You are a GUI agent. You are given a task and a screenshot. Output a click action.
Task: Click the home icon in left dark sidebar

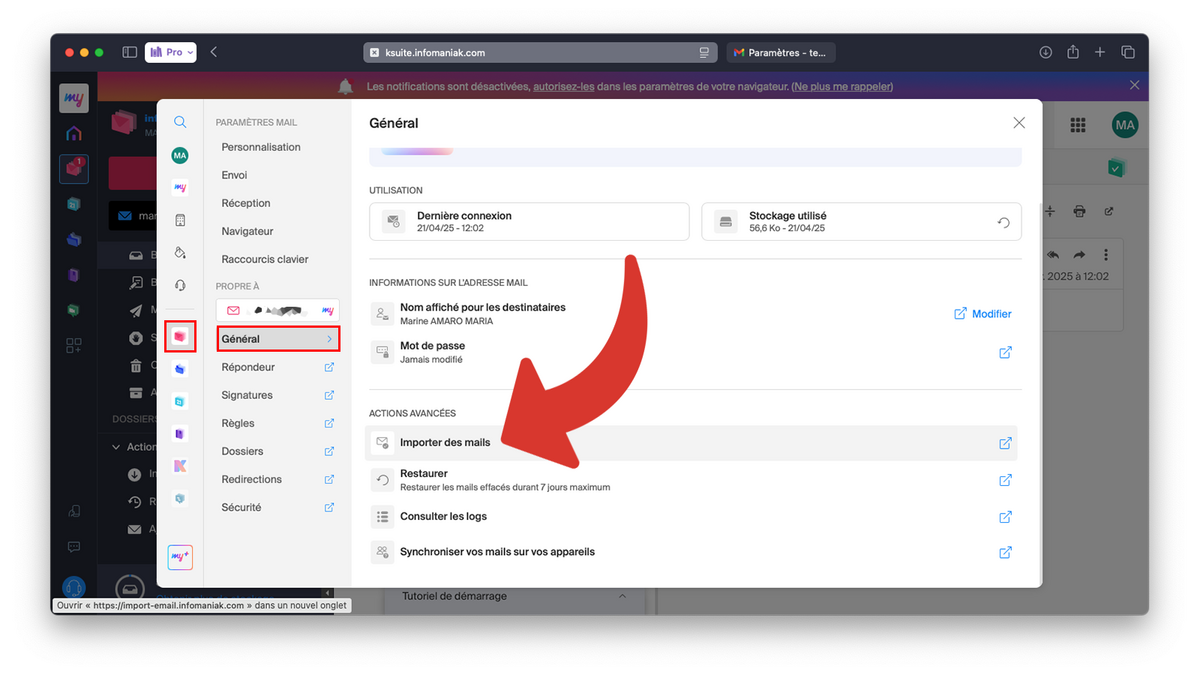click(74, 133)
